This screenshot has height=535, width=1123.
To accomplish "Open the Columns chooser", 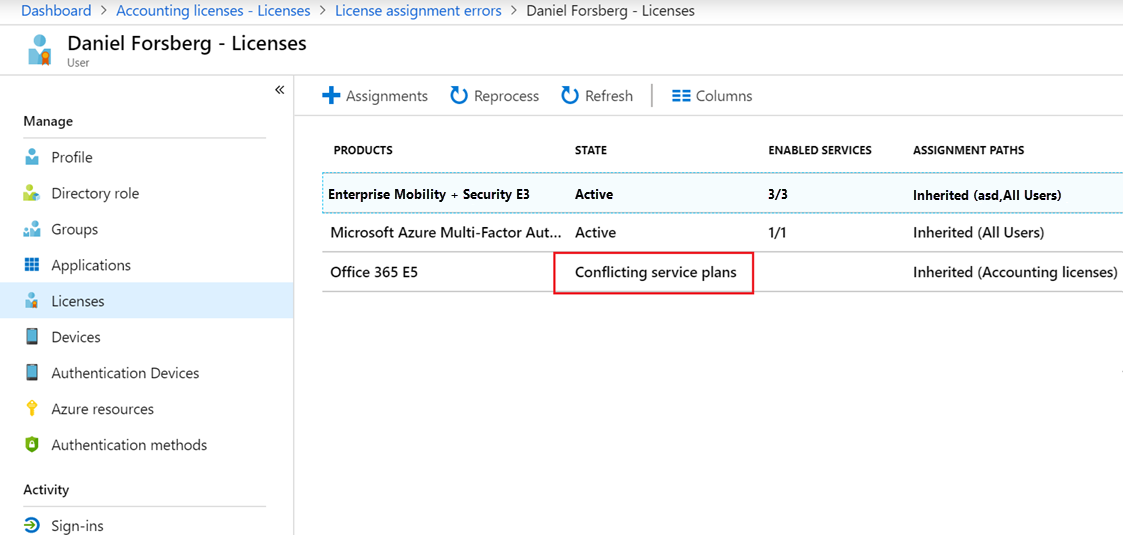I will click(712, 96).
